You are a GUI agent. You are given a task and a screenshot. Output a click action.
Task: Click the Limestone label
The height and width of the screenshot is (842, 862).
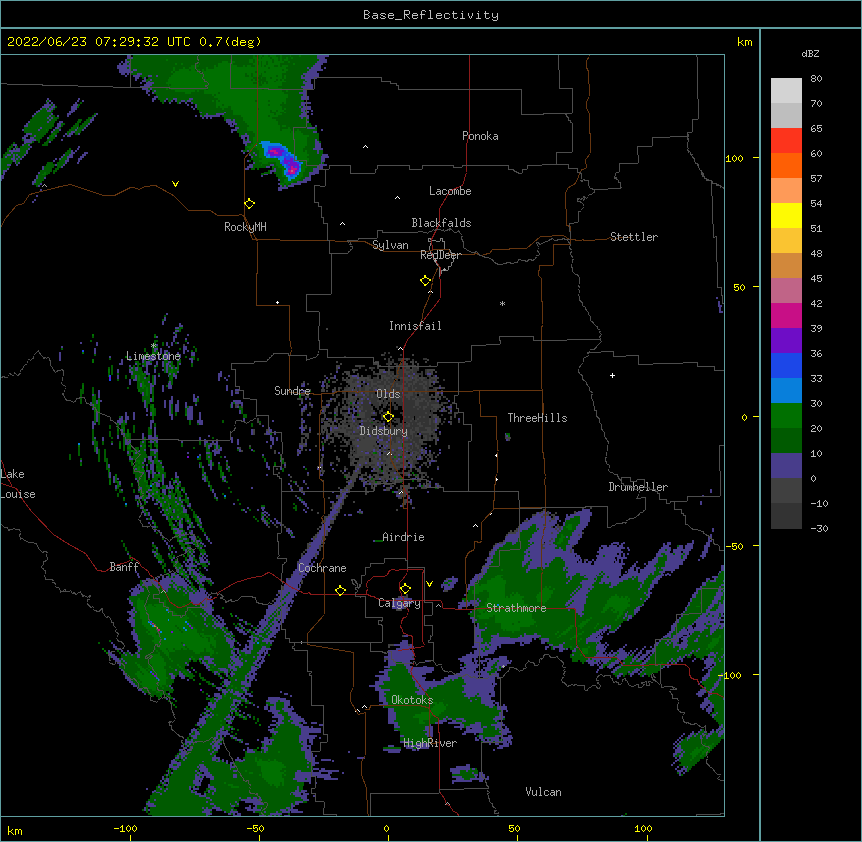point(153,356)
